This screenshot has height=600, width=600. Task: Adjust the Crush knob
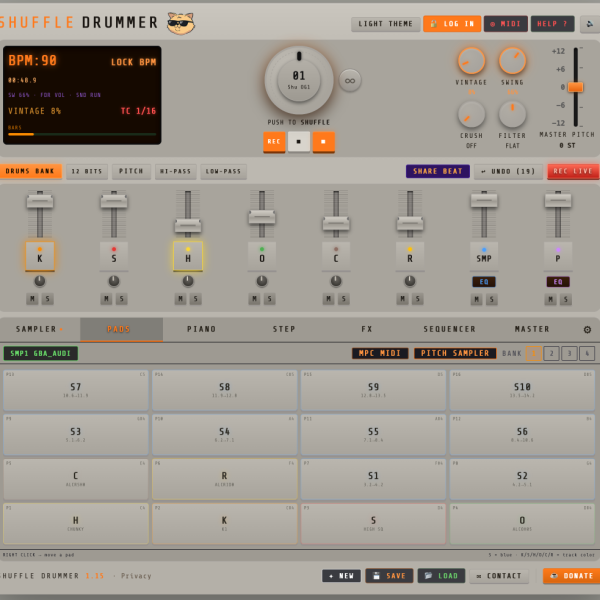pyautogui.click(x=471, y=114)
